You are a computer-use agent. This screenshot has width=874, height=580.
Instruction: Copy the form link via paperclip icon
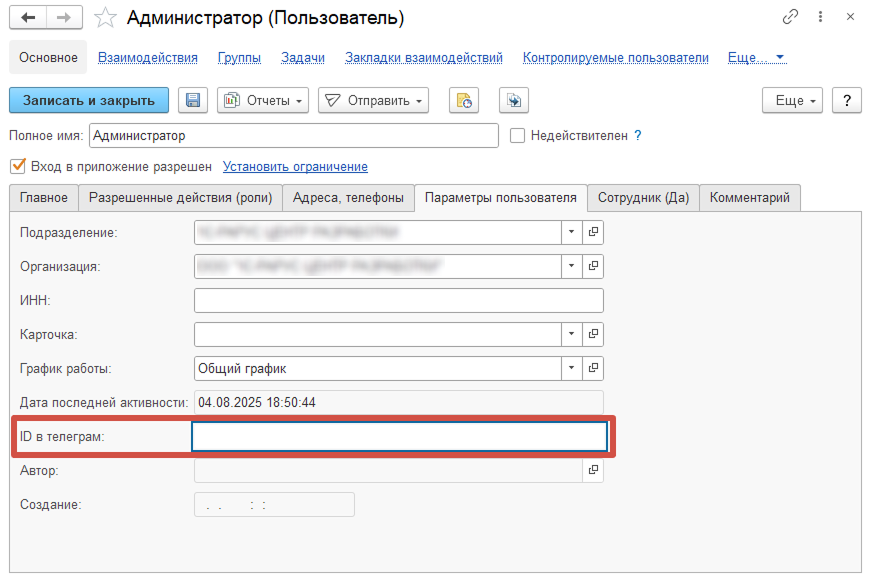pos(791,16)
